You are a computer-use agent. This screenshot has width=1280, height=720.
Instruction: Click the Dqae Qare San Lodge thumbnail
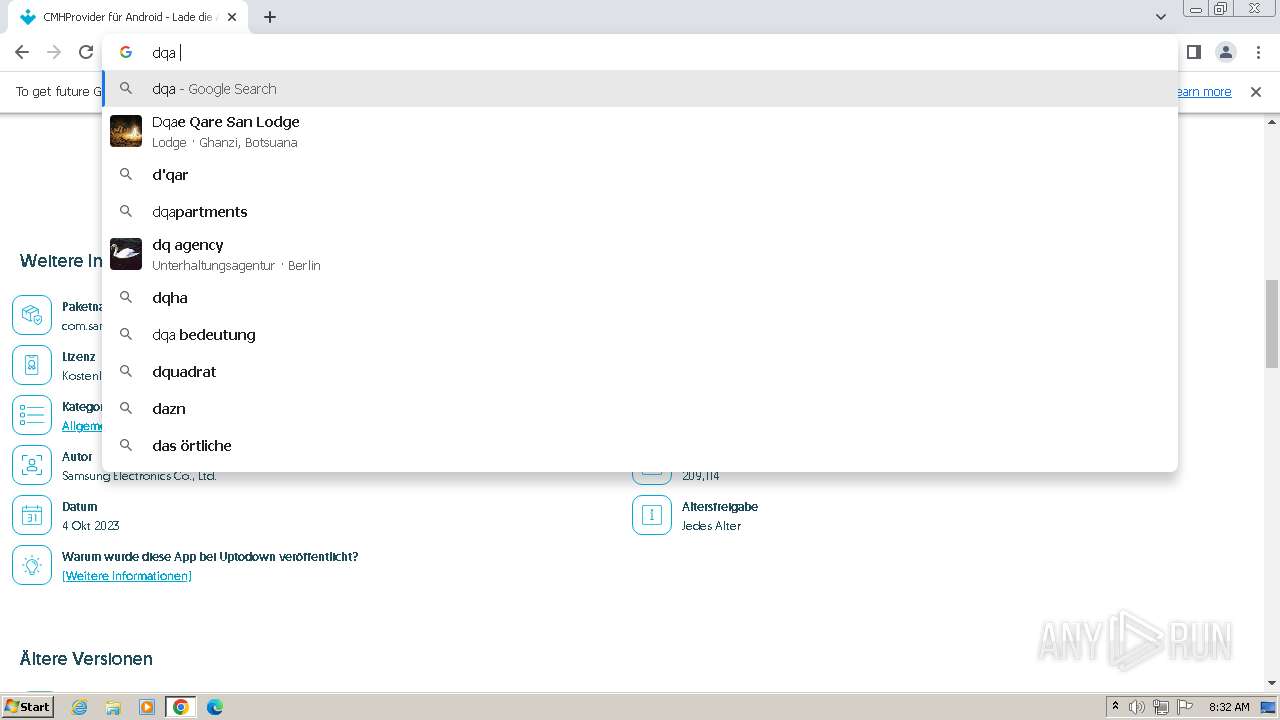coord(126,131)
